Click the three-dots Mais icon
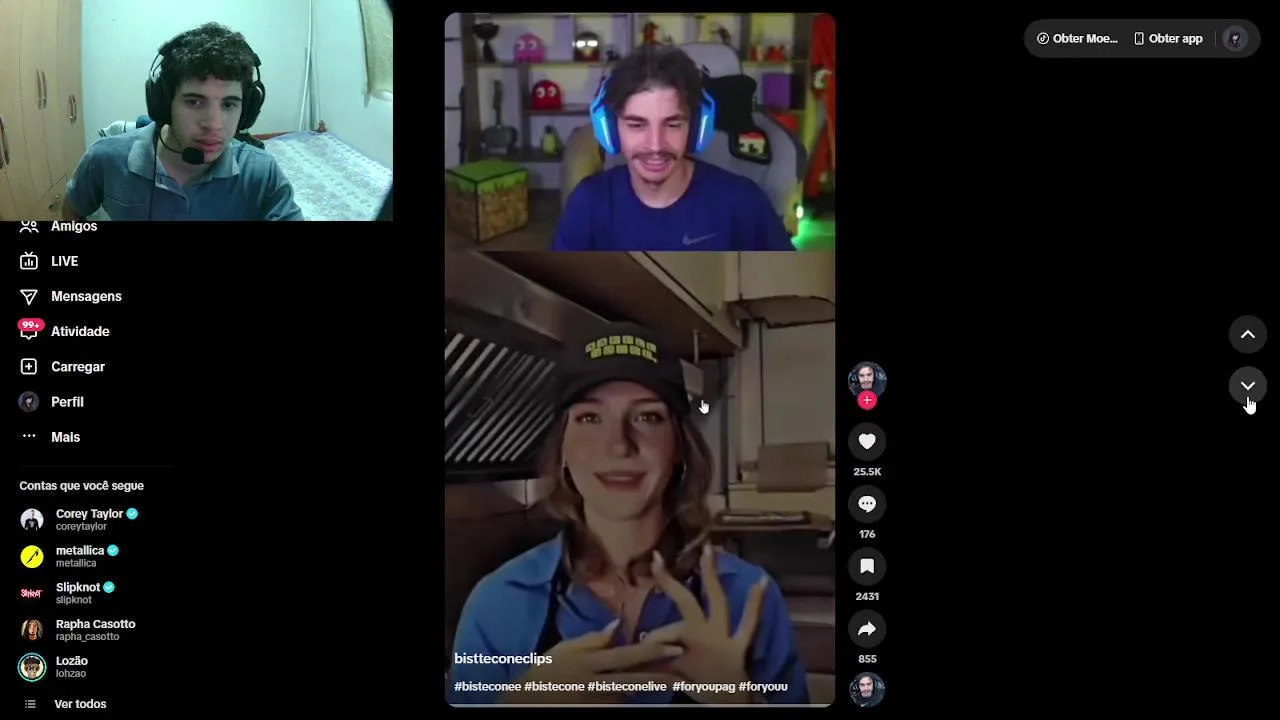The image size is (1280, 720). [x=29, y=437]
